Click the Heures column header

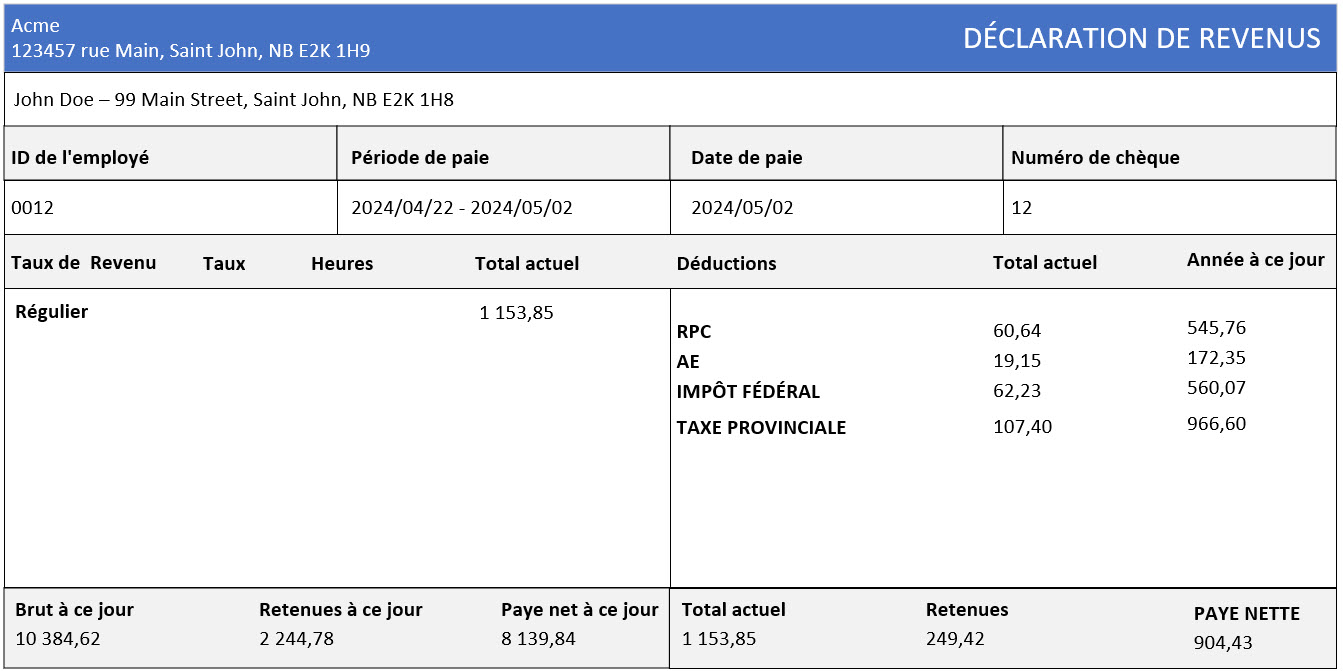point(342,264)
